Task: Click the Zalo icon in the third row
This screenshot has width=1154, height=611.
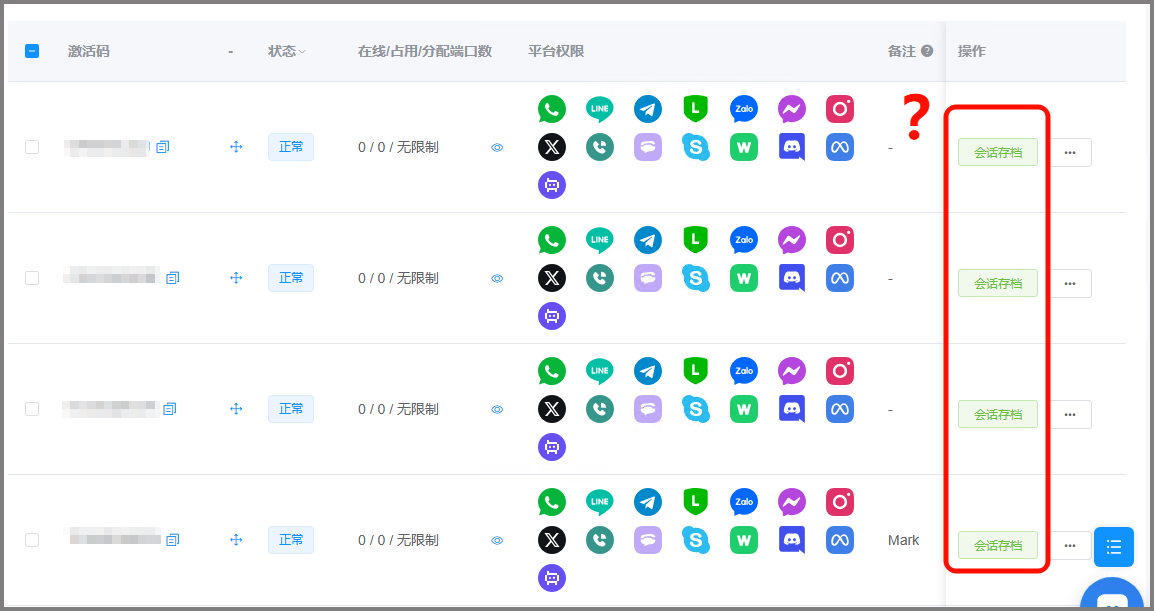Action: coord(743,371)
